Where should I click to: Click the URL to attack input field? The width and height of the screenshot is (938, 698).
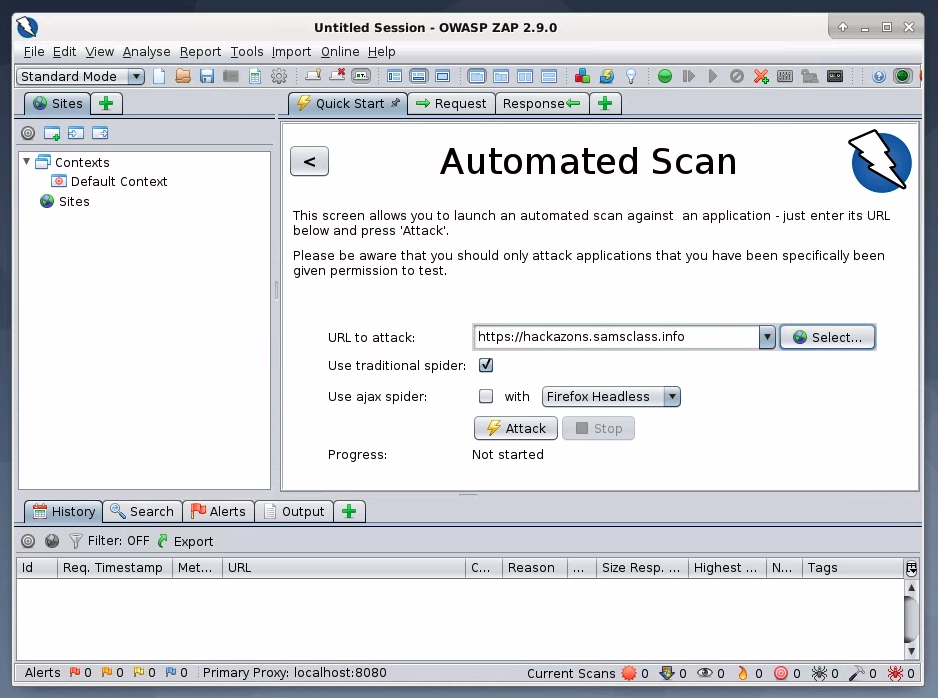coord(616,337)
